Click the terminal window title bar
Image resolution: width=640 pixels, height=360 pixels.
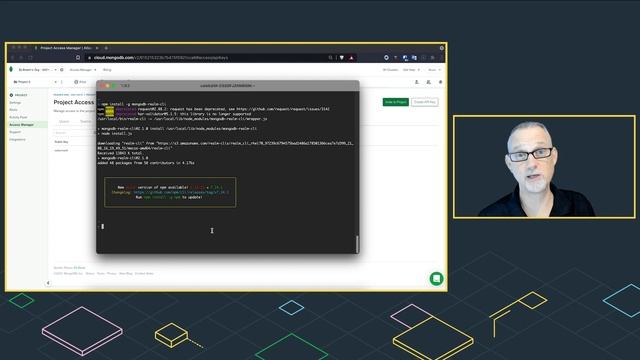tap(228, 86)
